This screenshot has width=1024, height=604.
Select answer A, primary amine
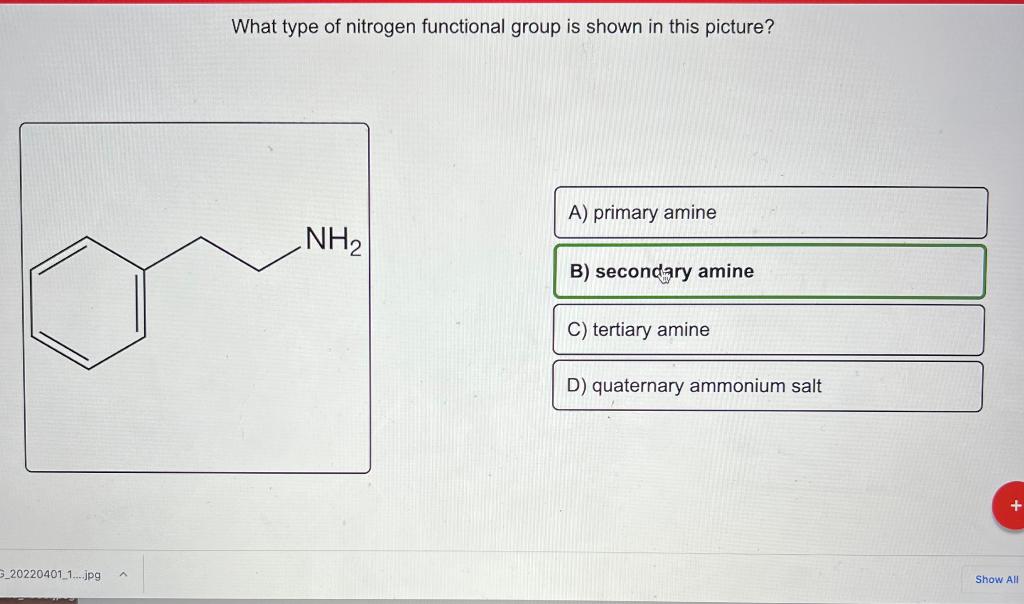point(769,212)
